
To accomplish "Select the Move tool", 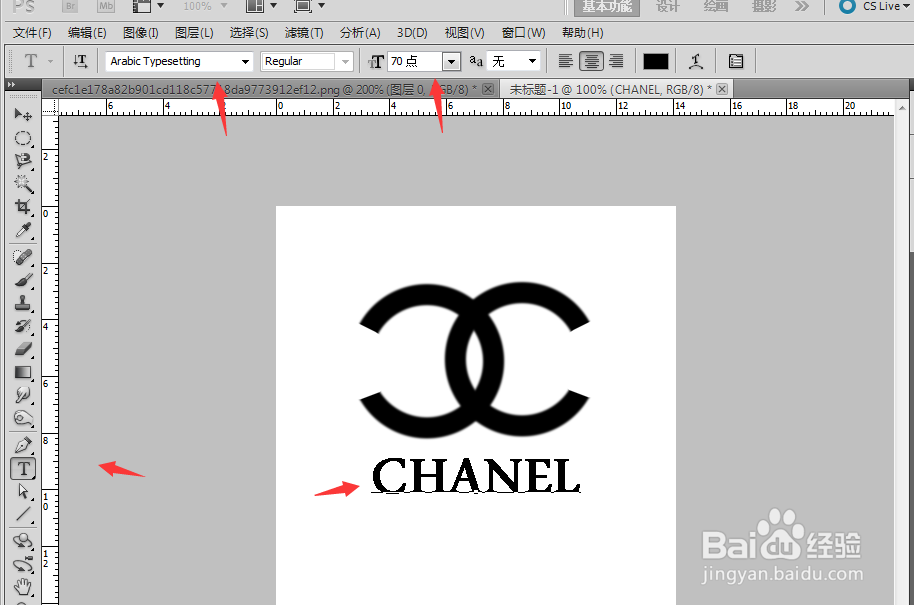I will click(23, 113).
